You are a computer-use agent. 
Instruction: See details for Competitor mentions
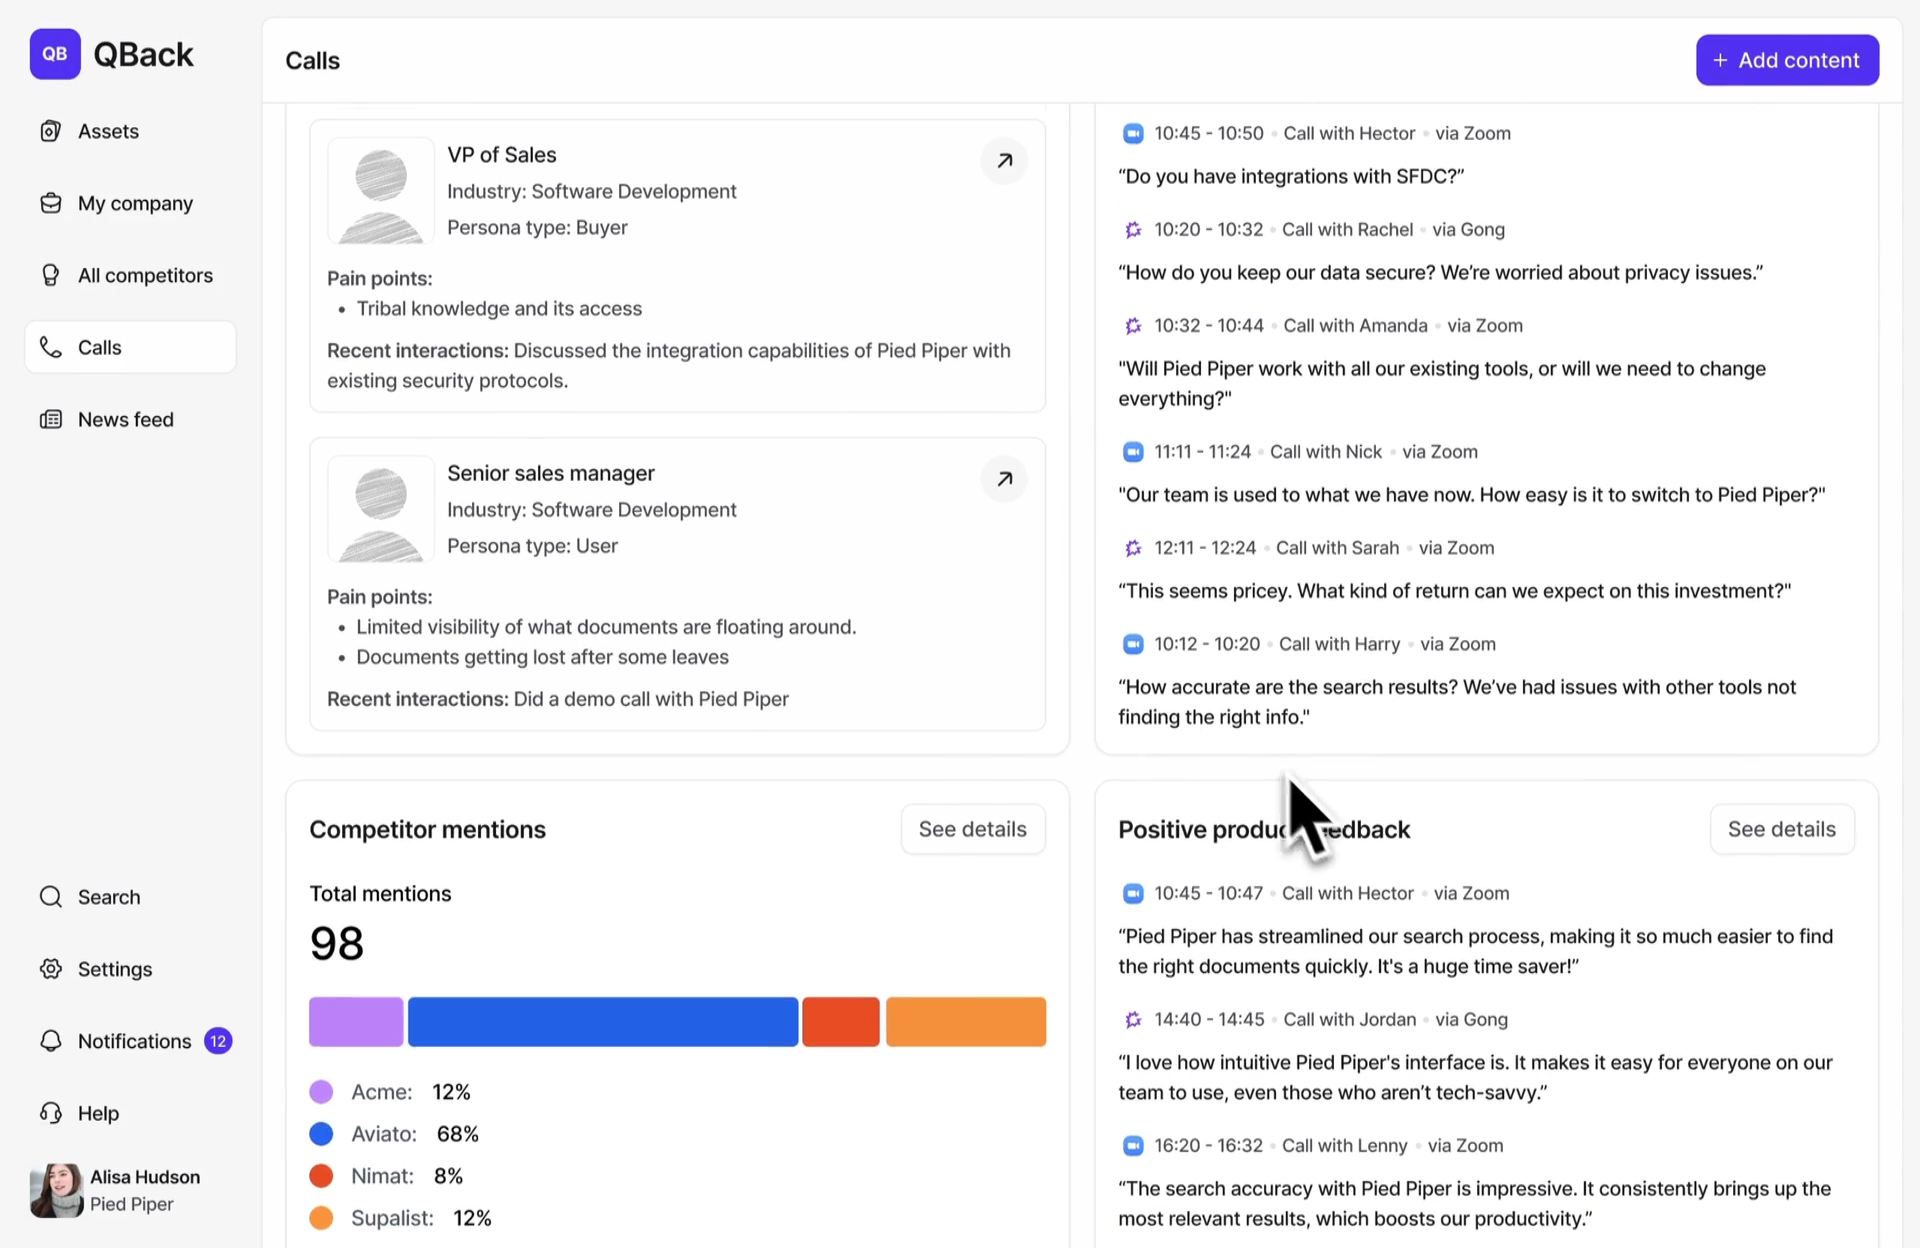(972, 829)
